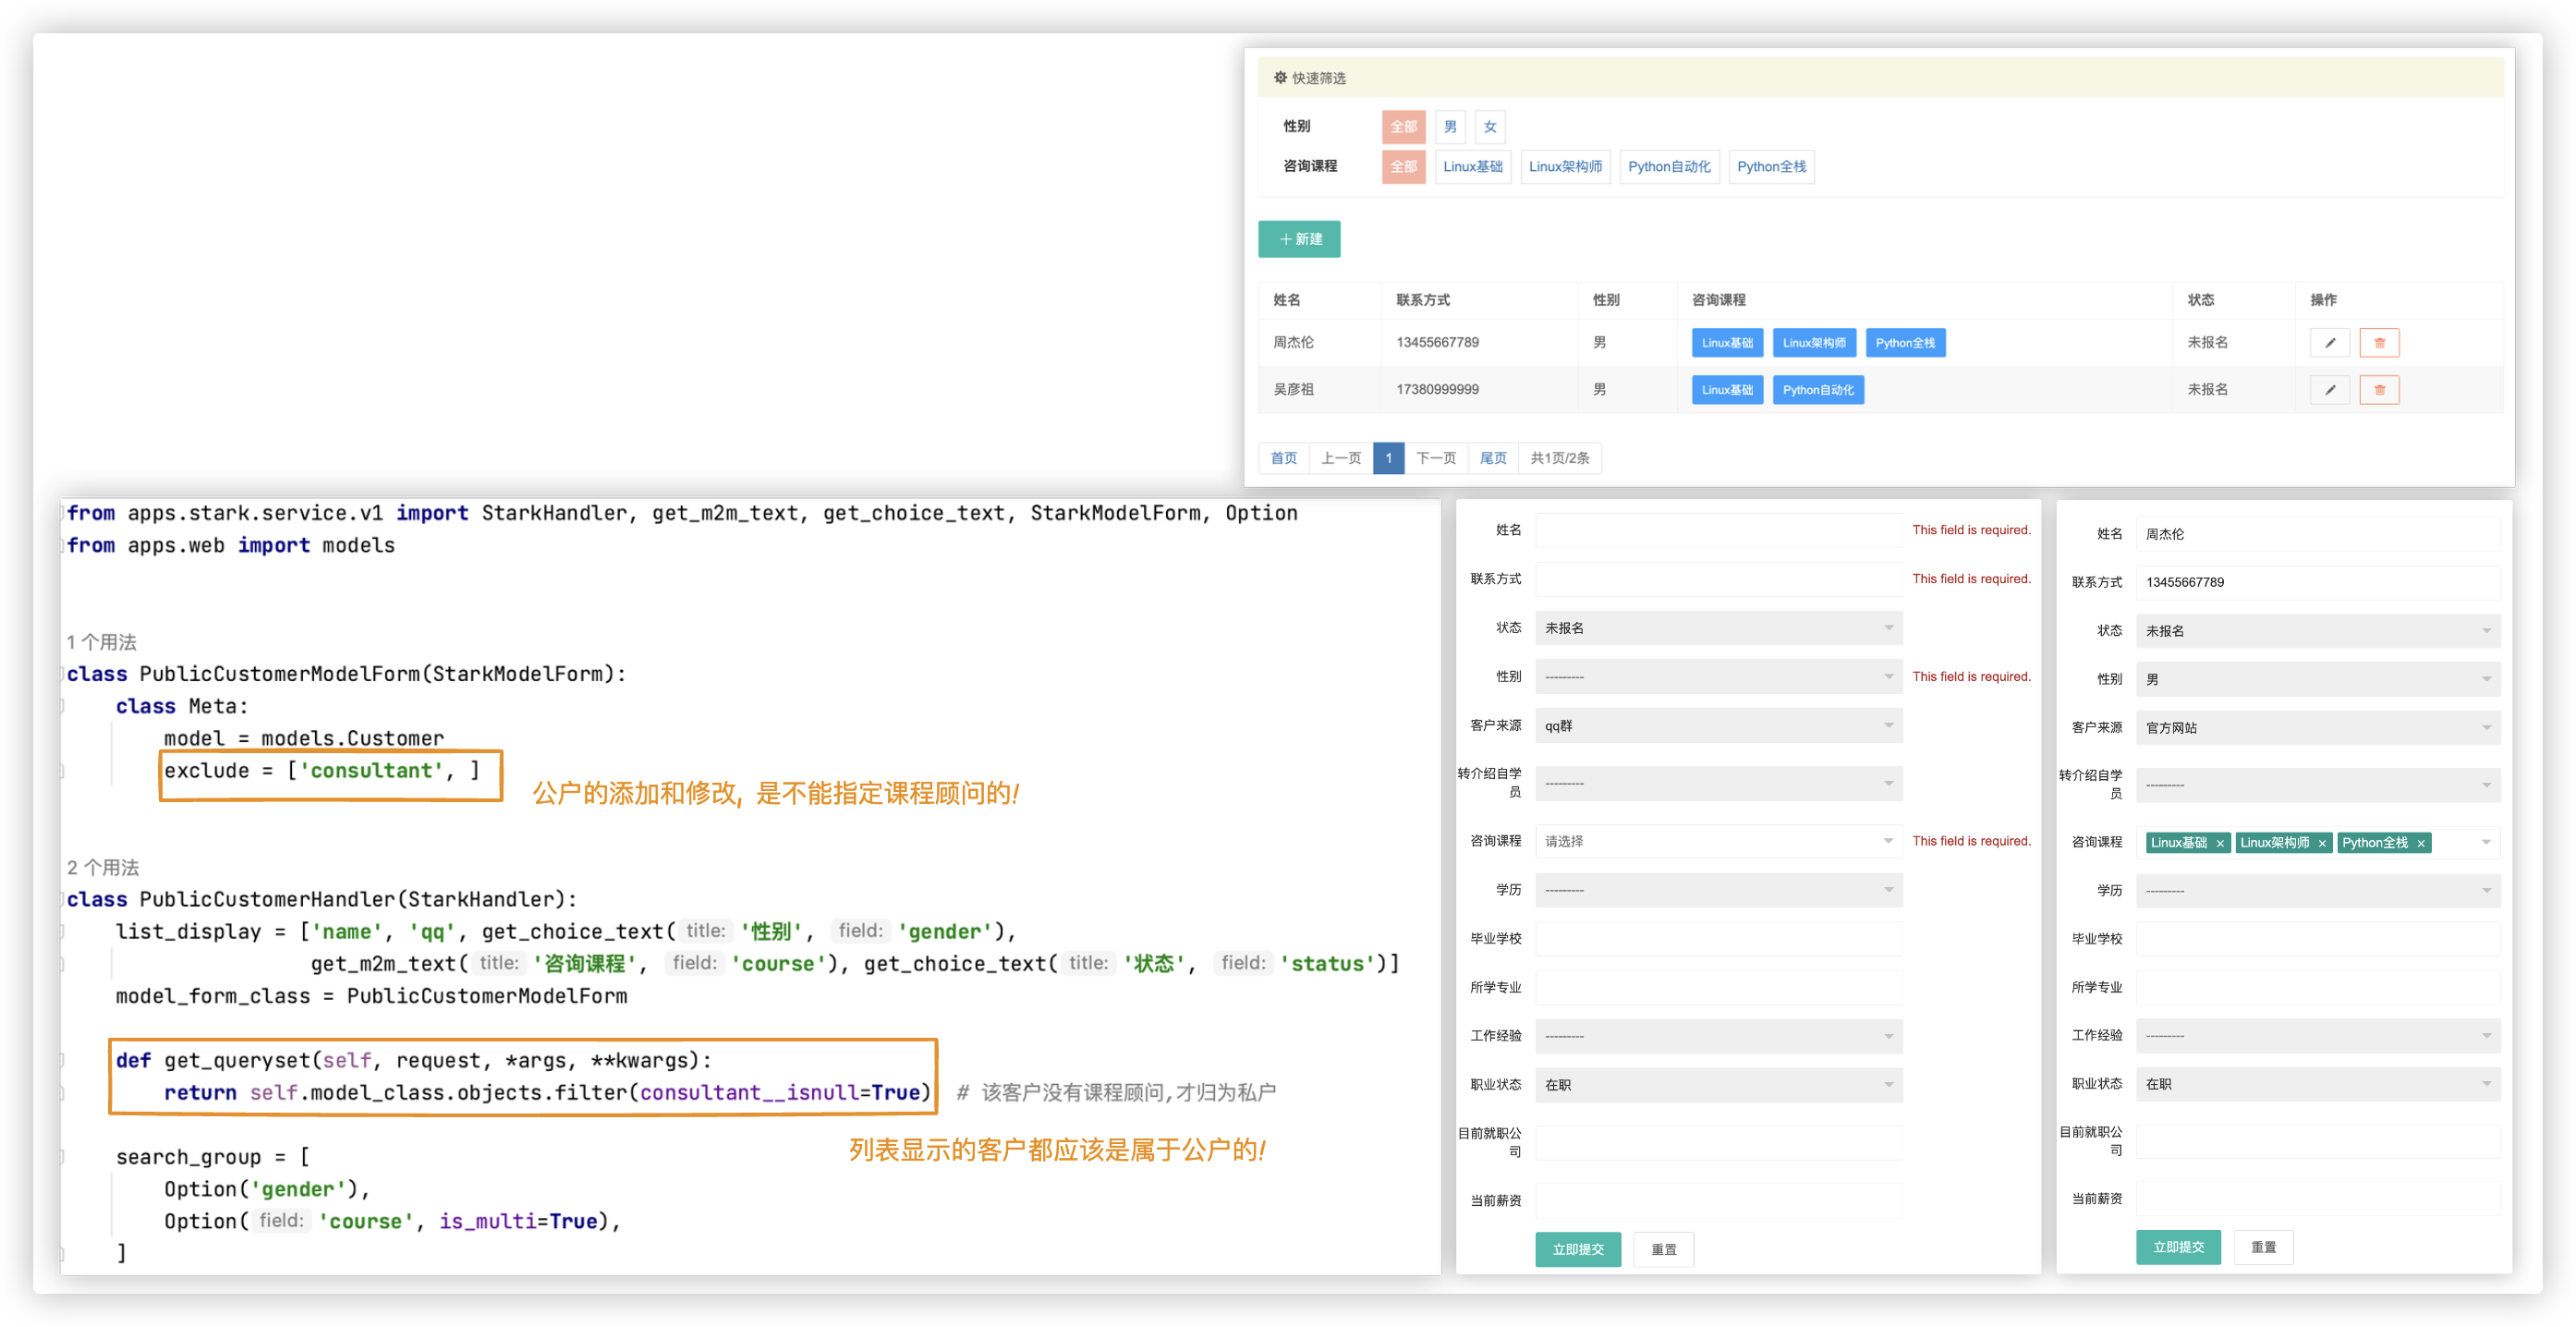Click the delete trash icon for 吴彦祖

2379,390
